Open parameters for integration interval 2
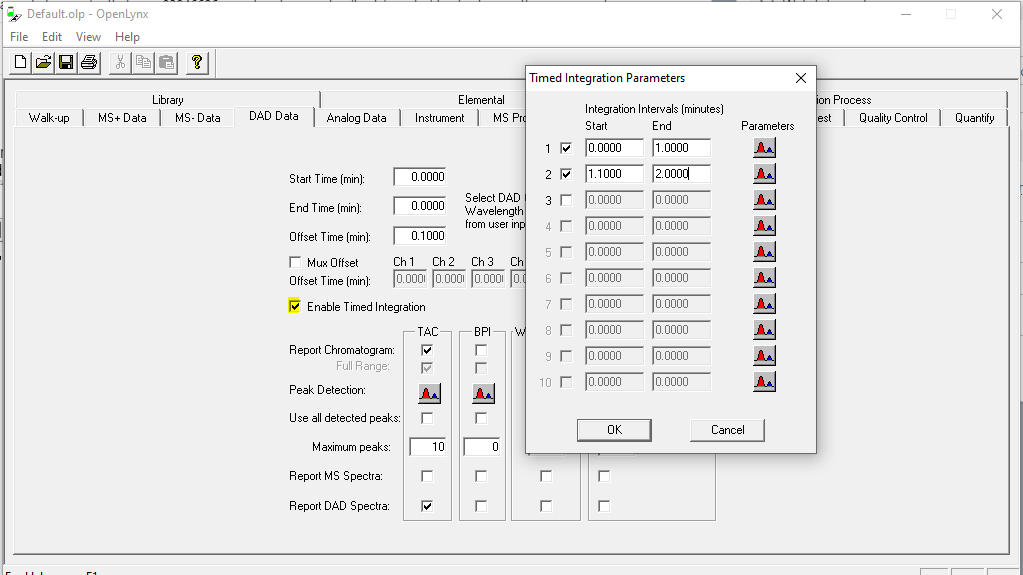 click(764, 174)
